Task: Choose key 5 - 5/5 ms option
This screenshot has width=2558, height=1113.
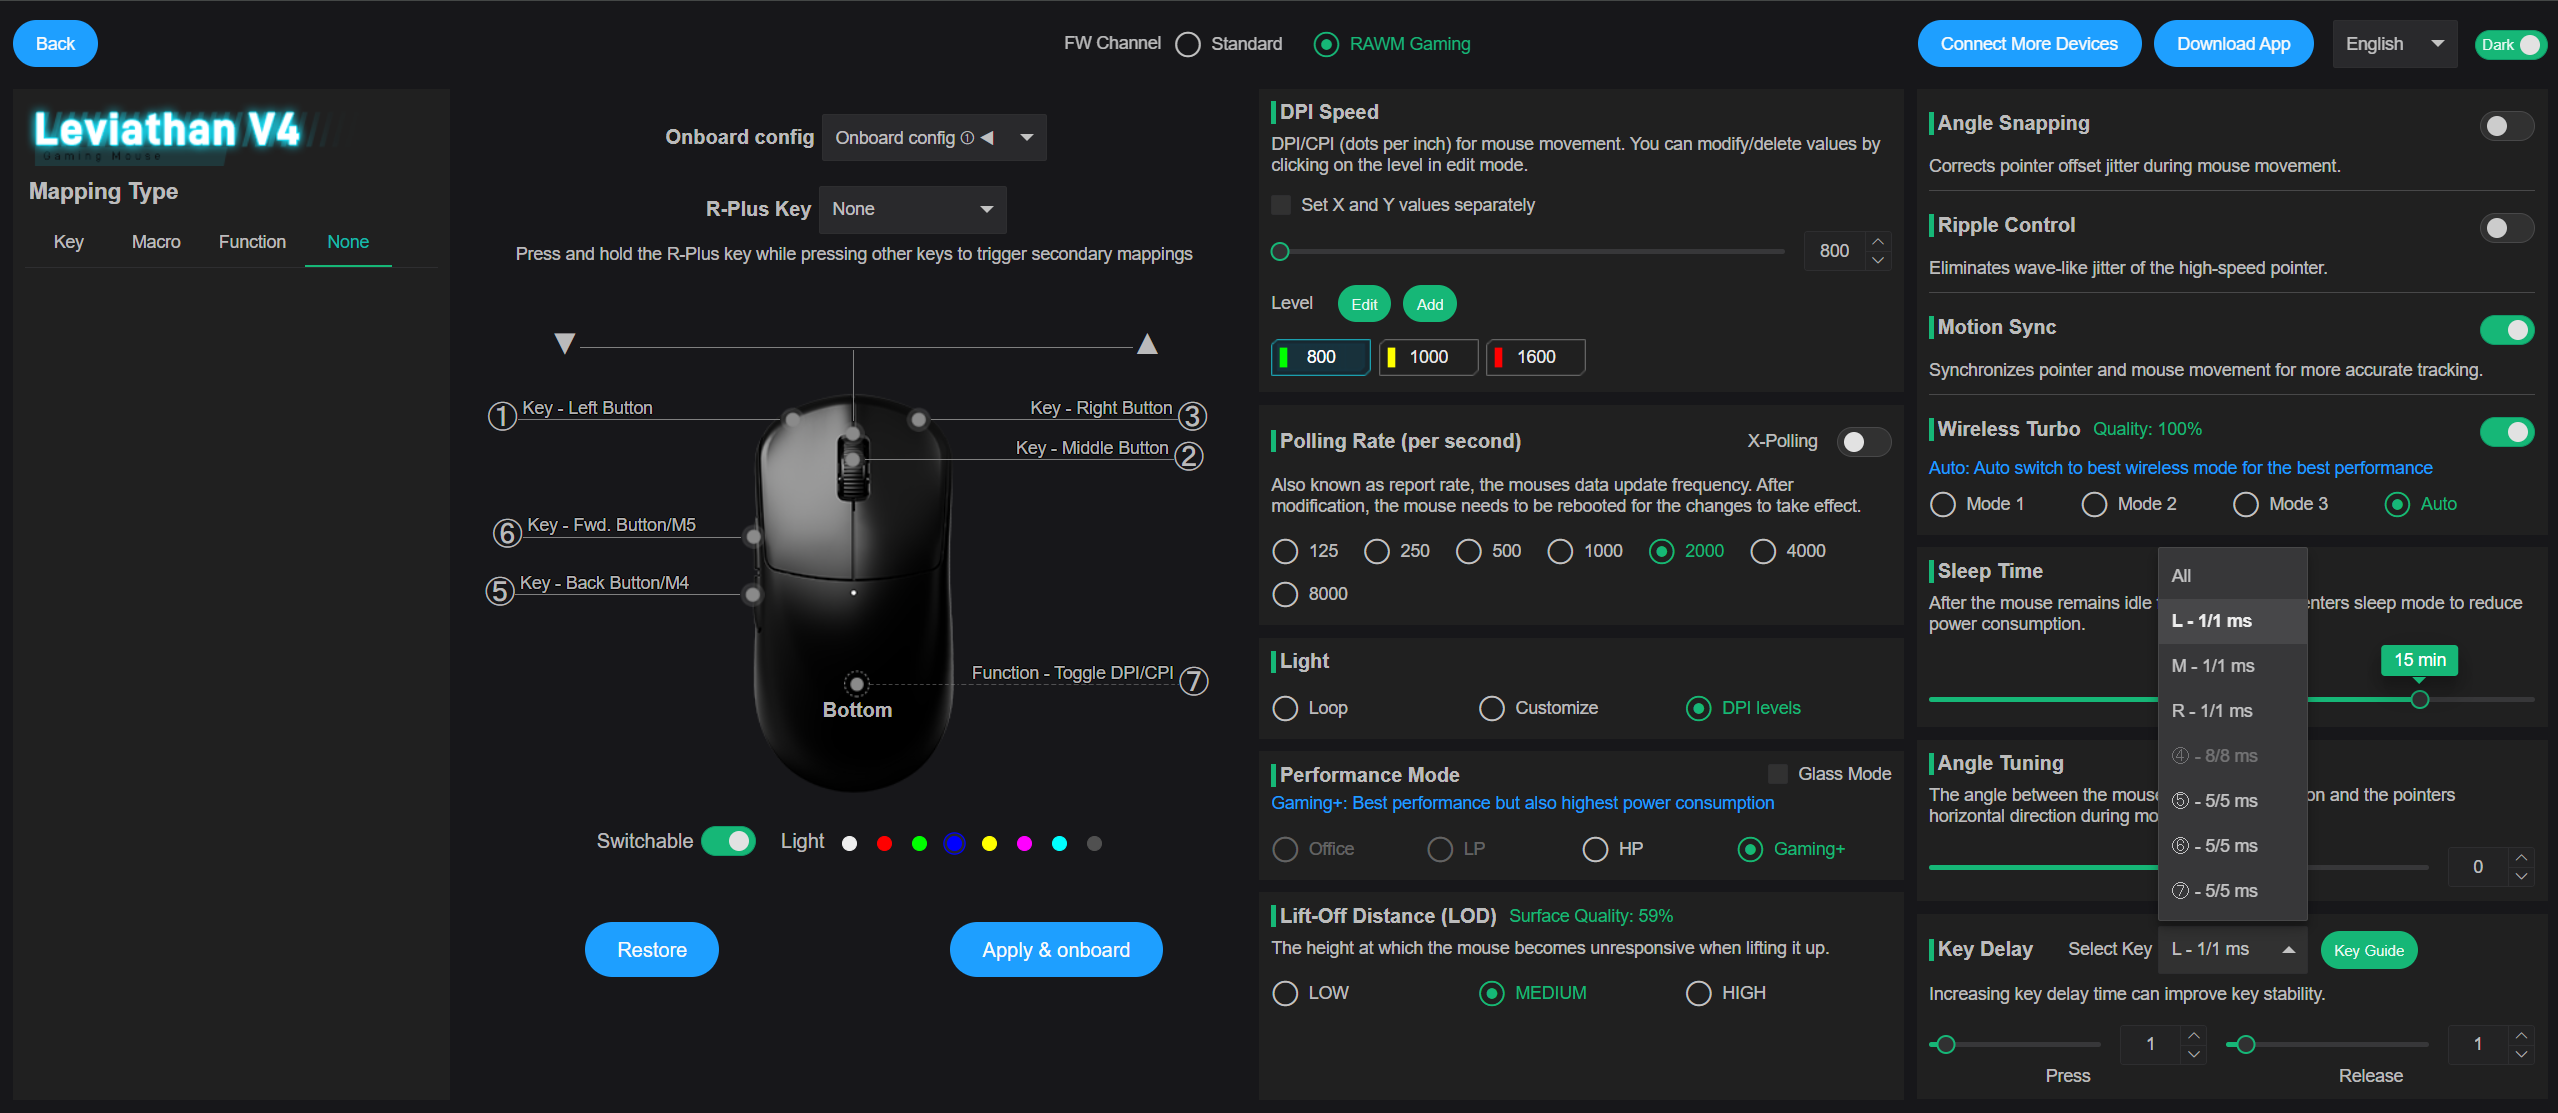Action: (2232, 801)
